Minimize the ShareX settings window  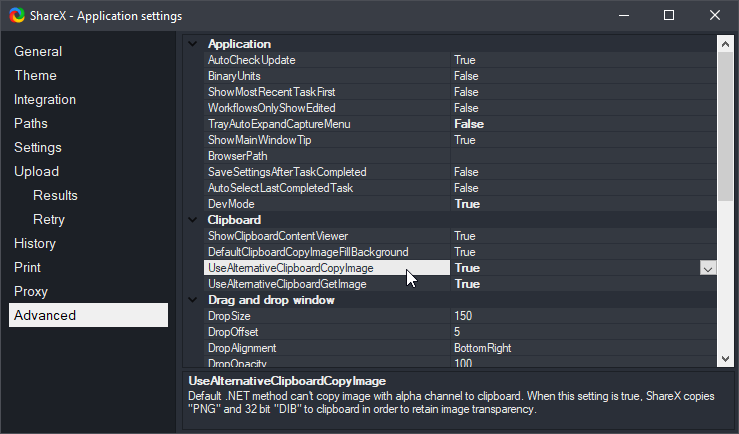tap(624, 16)
